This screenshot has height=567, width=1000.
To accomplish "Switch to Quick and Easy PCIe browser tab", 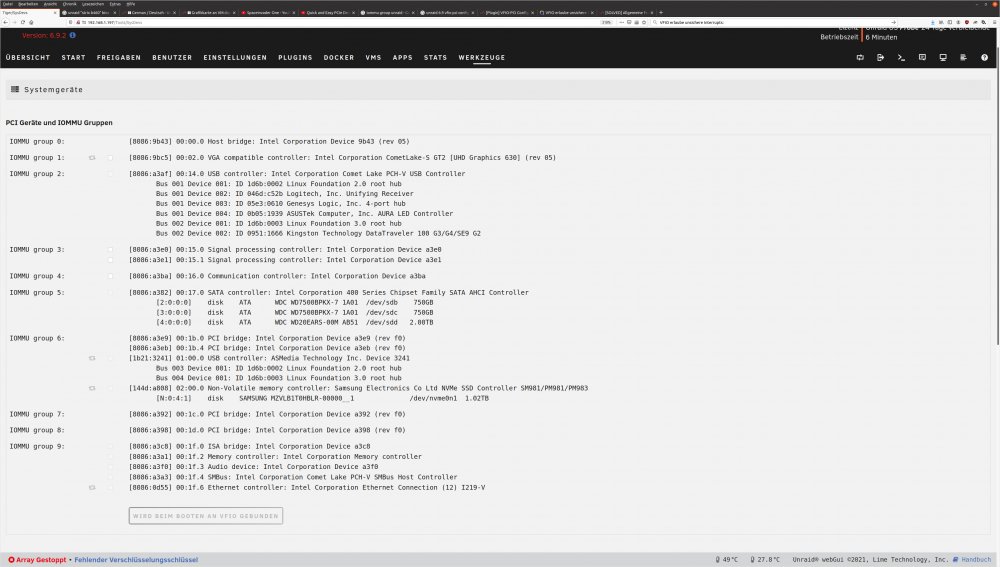I will tap(328, 12).
